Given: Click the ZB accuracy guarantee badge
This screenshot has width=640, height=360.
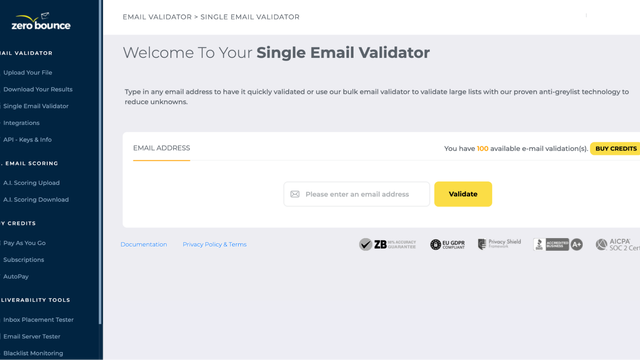Looking at the screenshot, I should [387, 244].
